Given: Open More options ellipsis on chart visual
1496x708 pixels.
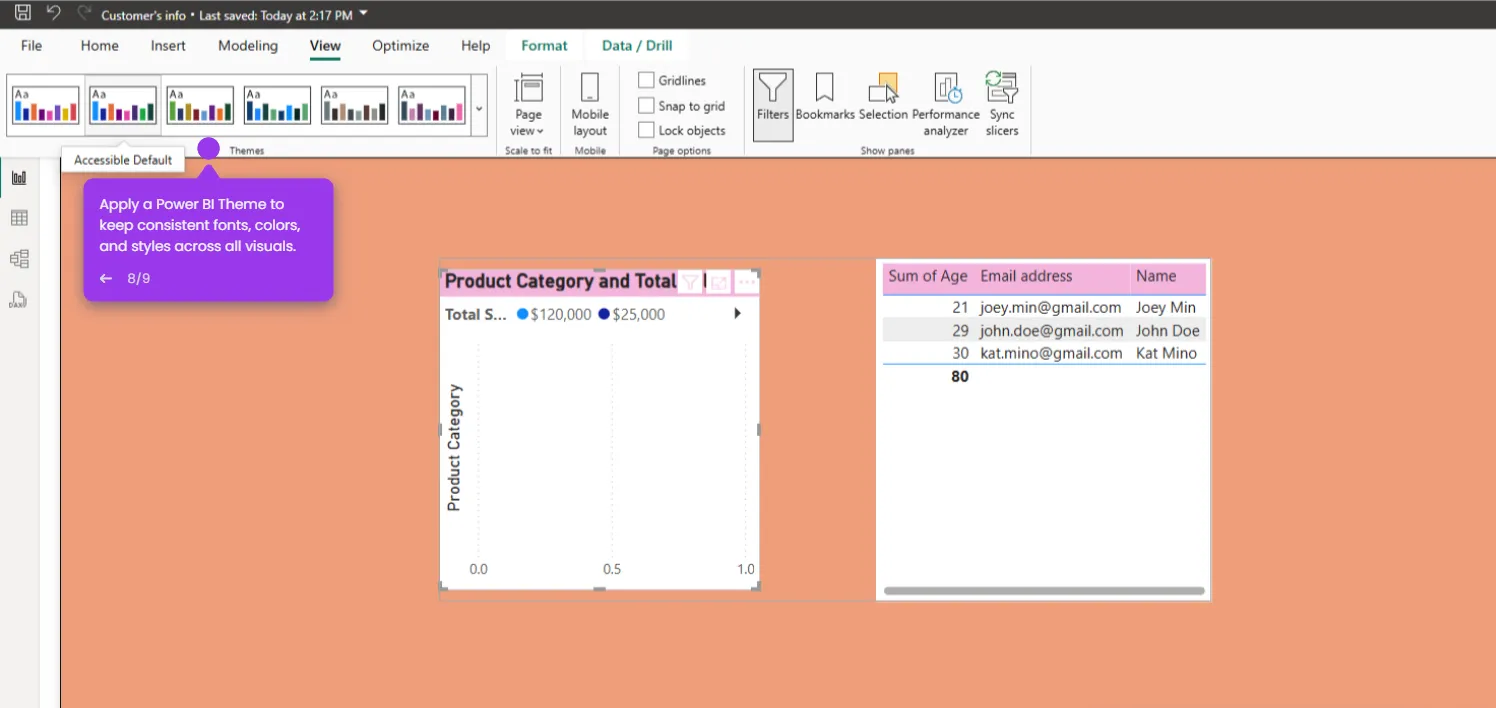Looking at the screenshot, I should [746, 283].
